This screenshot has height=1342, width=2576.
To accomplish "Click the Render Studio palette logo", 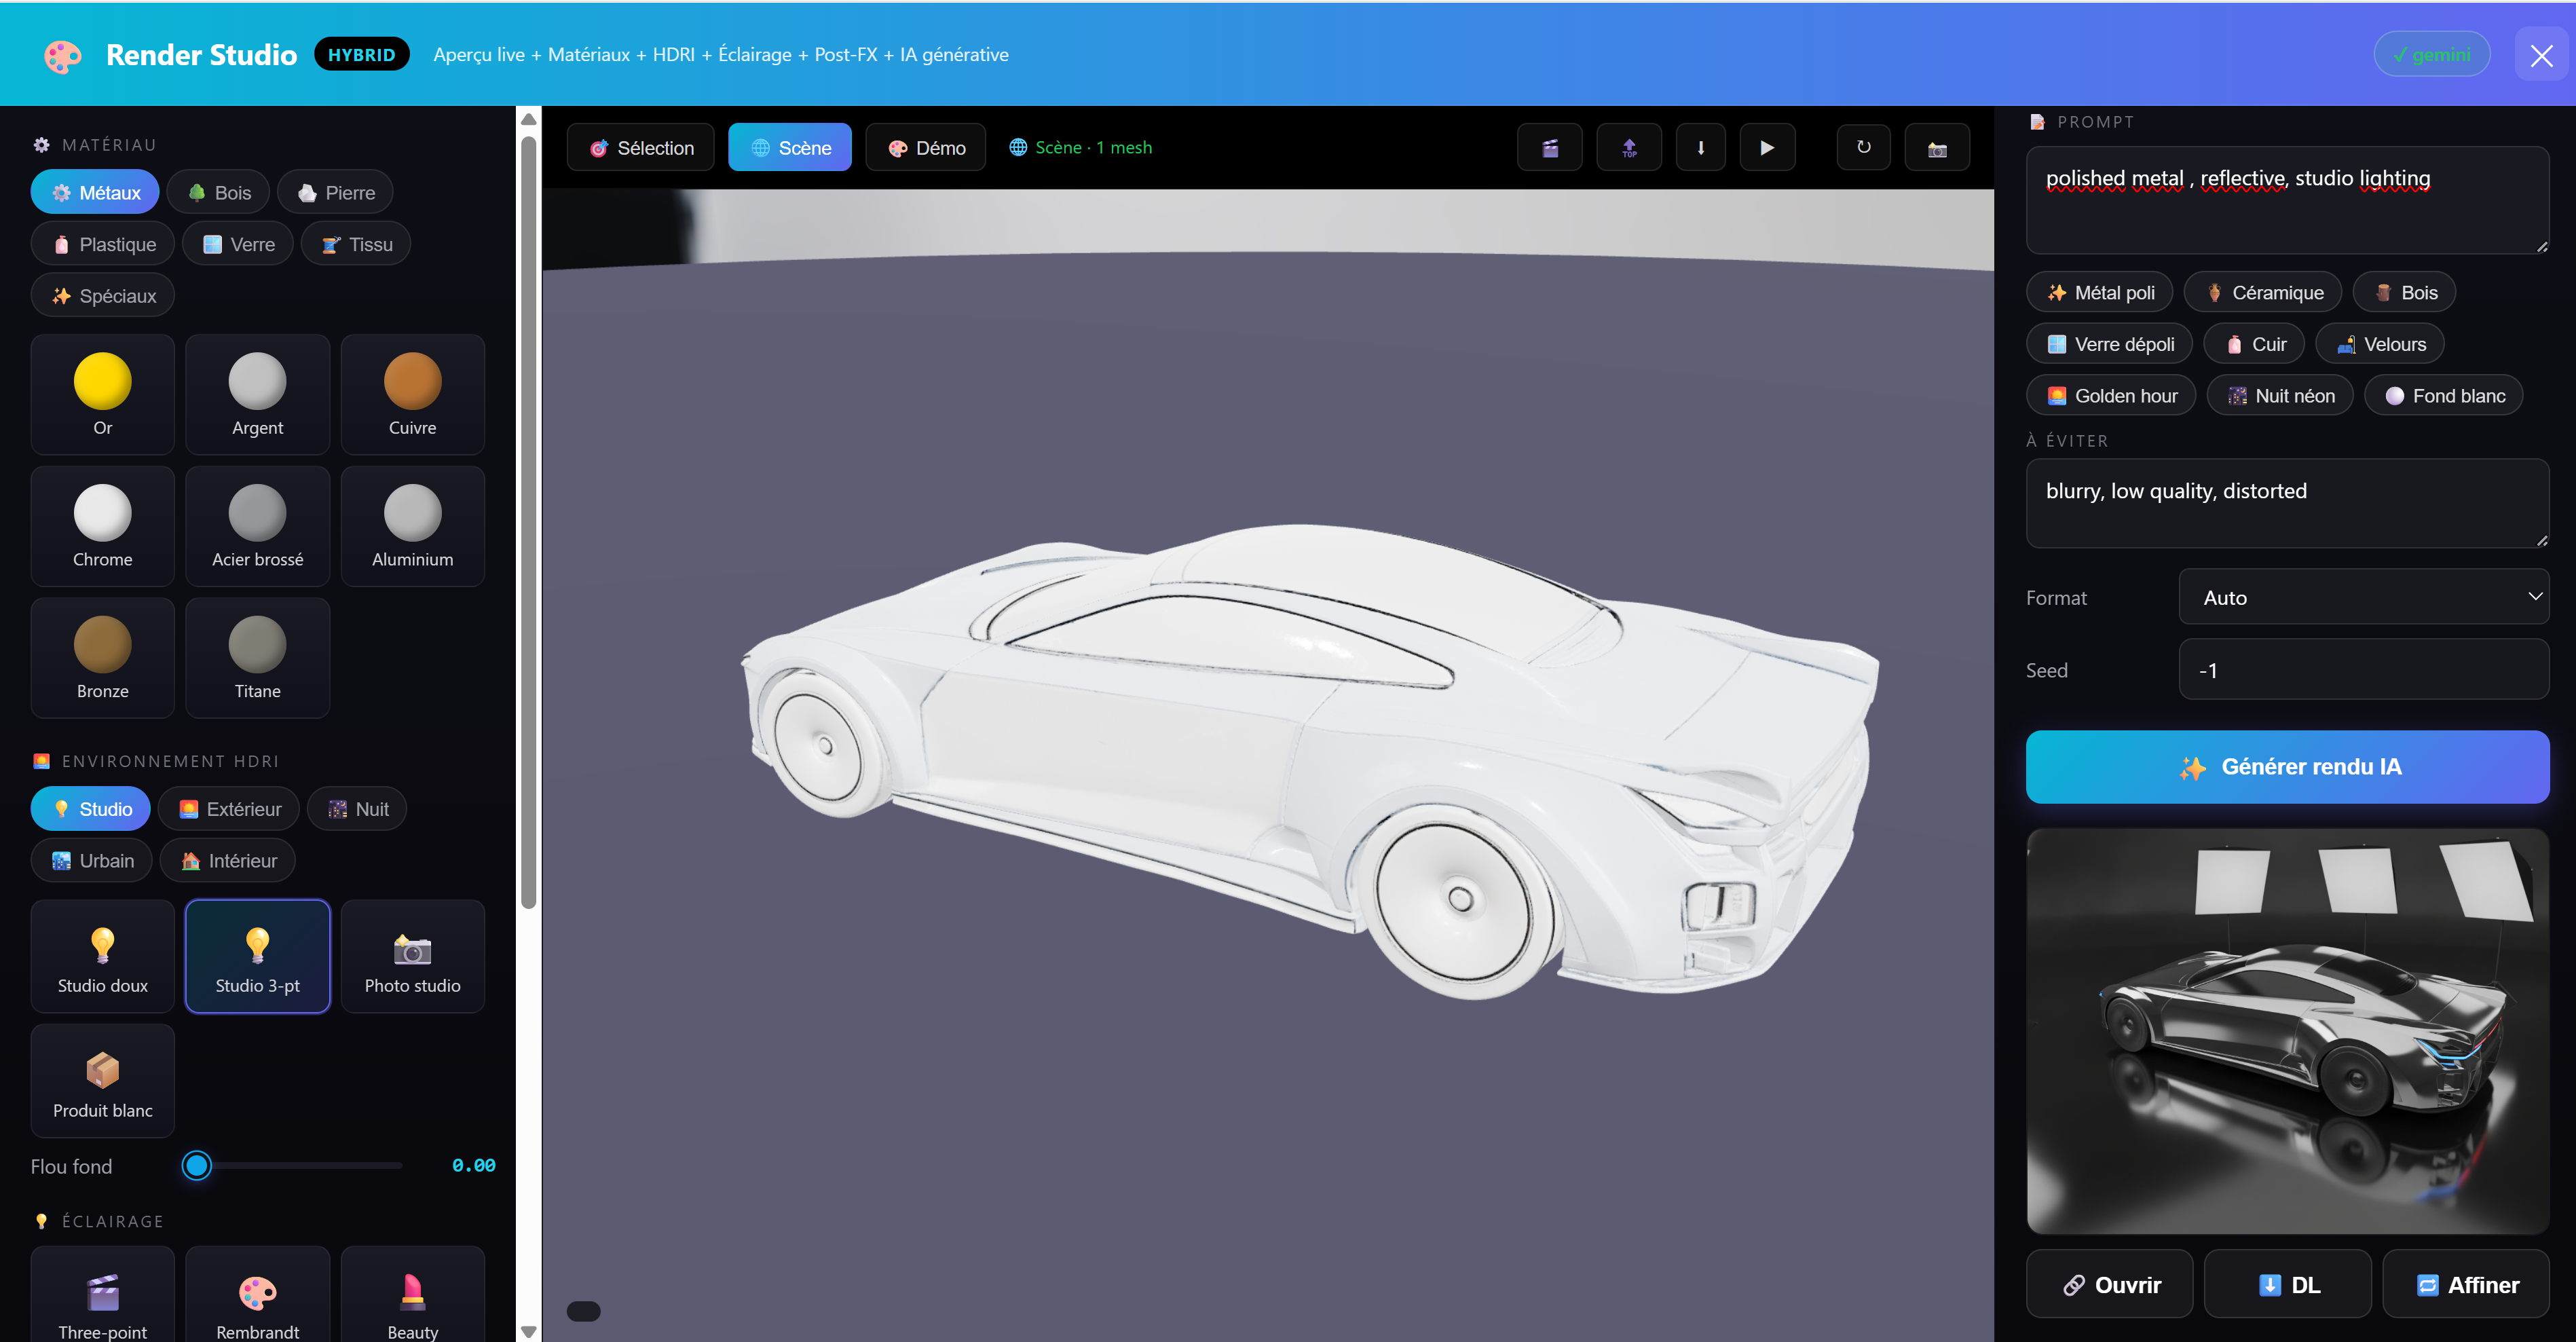I will point(62,56).
